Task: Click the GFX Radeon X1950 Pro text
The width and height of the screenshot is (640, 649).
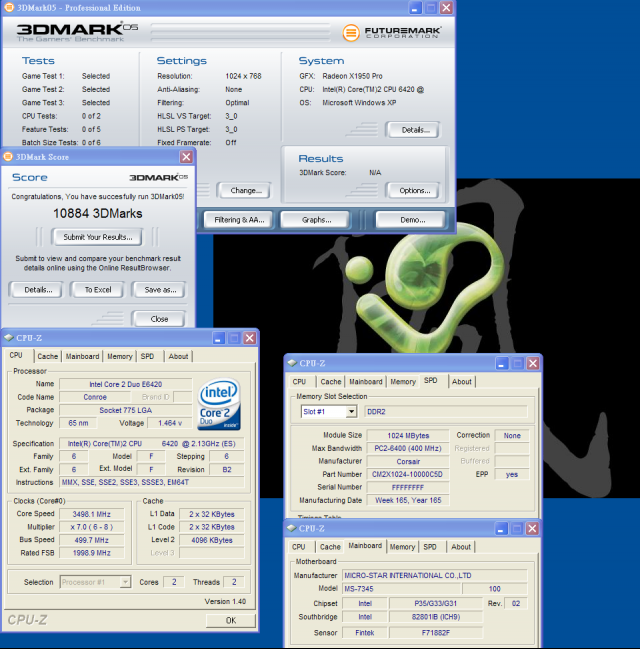Action: (x=352, y=76)
